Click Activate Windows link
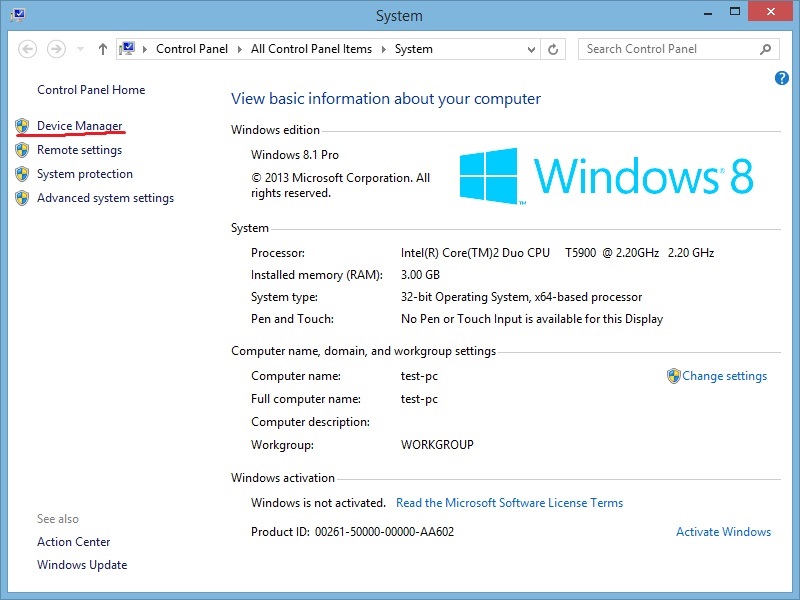 point(723,532)
